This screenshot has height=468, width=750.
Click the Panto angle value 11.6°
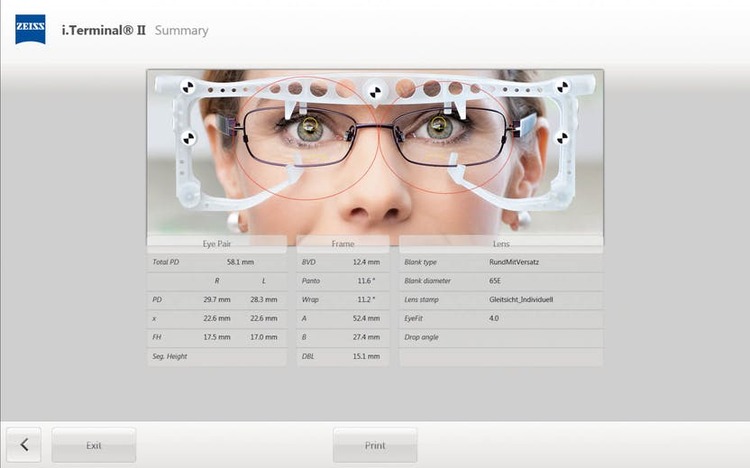coord(366,281)
